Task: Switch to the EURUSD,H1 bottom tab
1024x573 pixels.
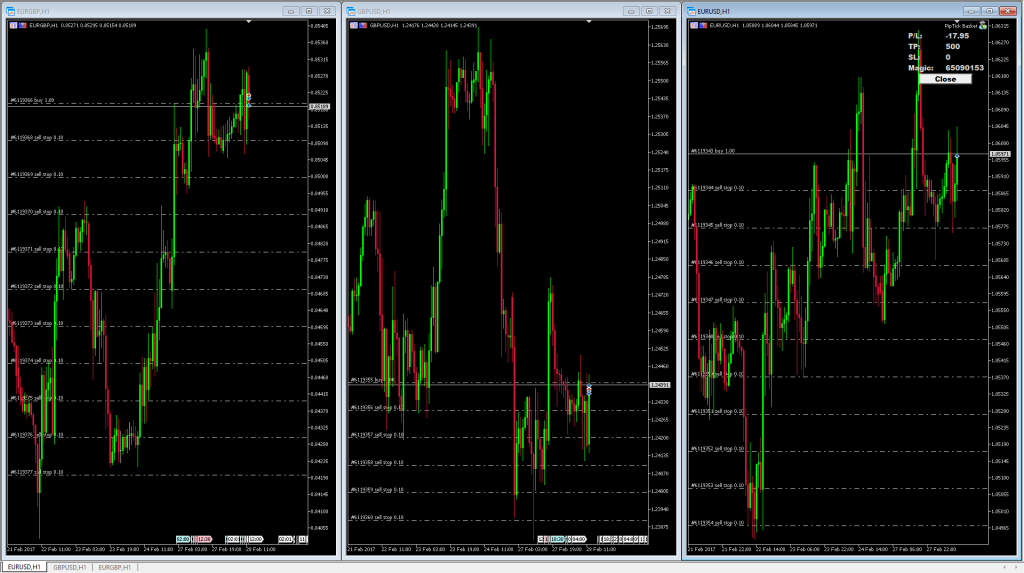Action: (24, 567)
